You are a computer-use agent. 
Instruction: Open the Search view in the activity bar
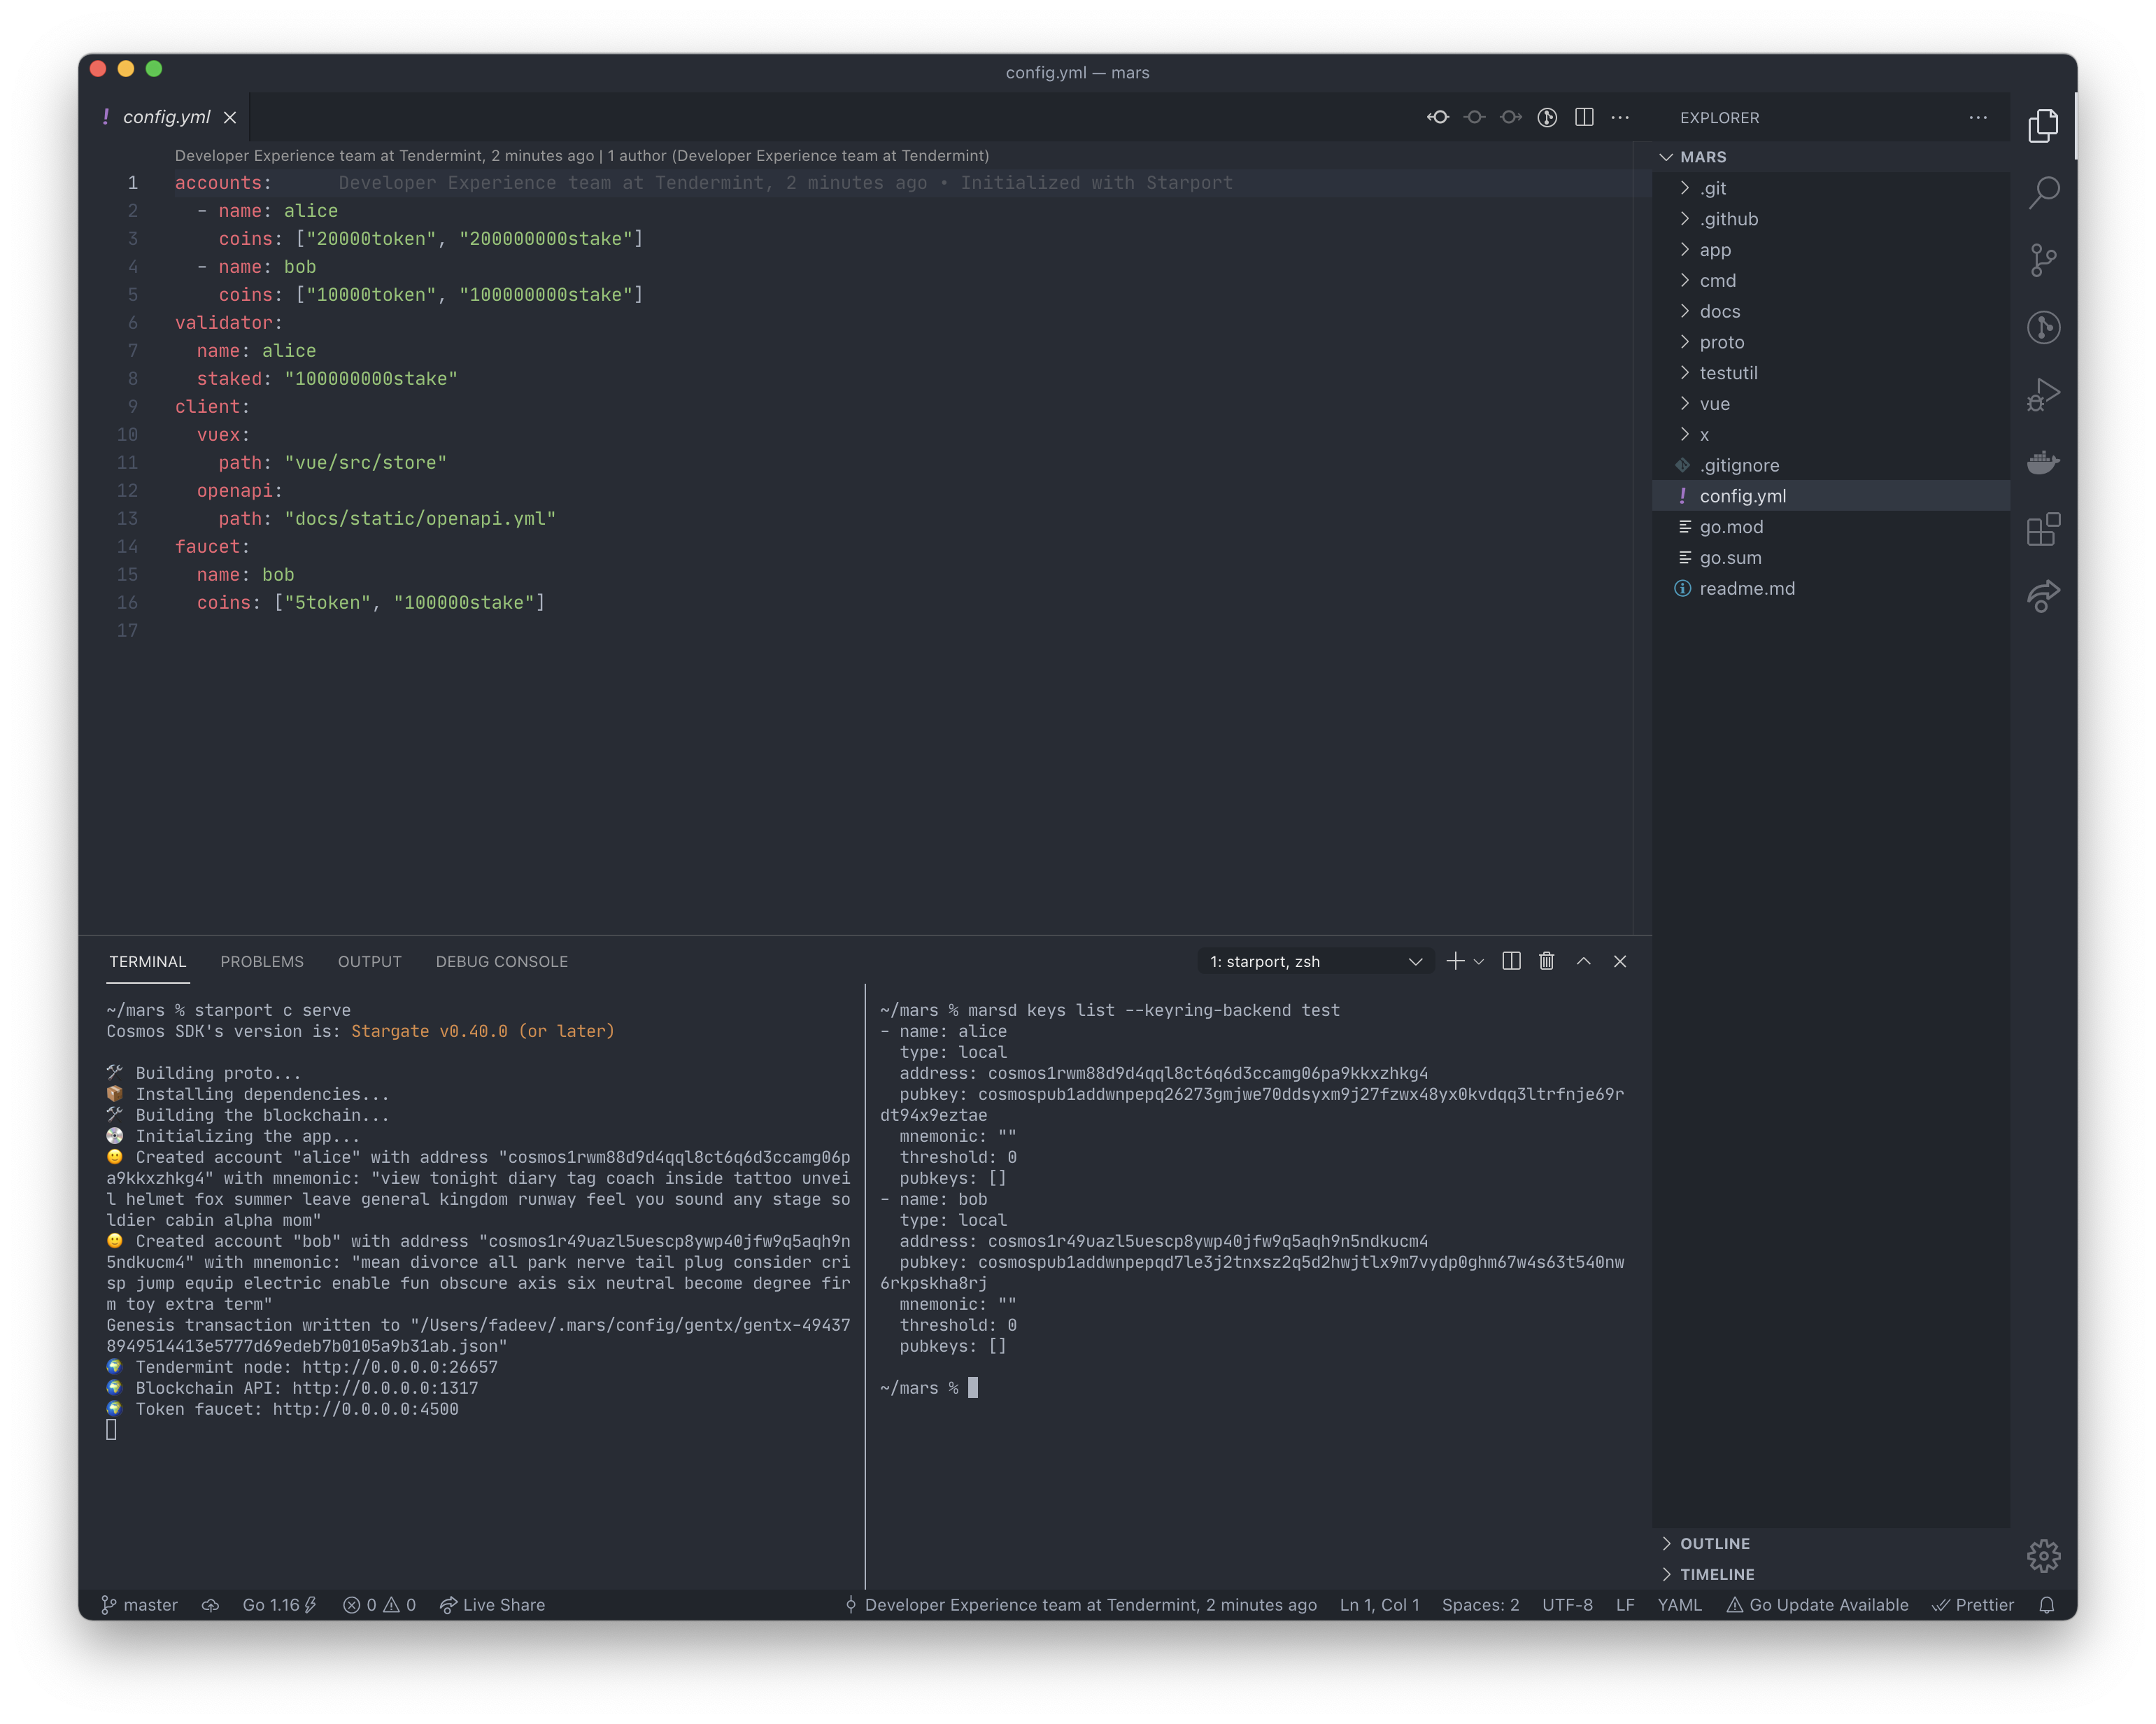pyautogui.click(x=2044, y=192)
